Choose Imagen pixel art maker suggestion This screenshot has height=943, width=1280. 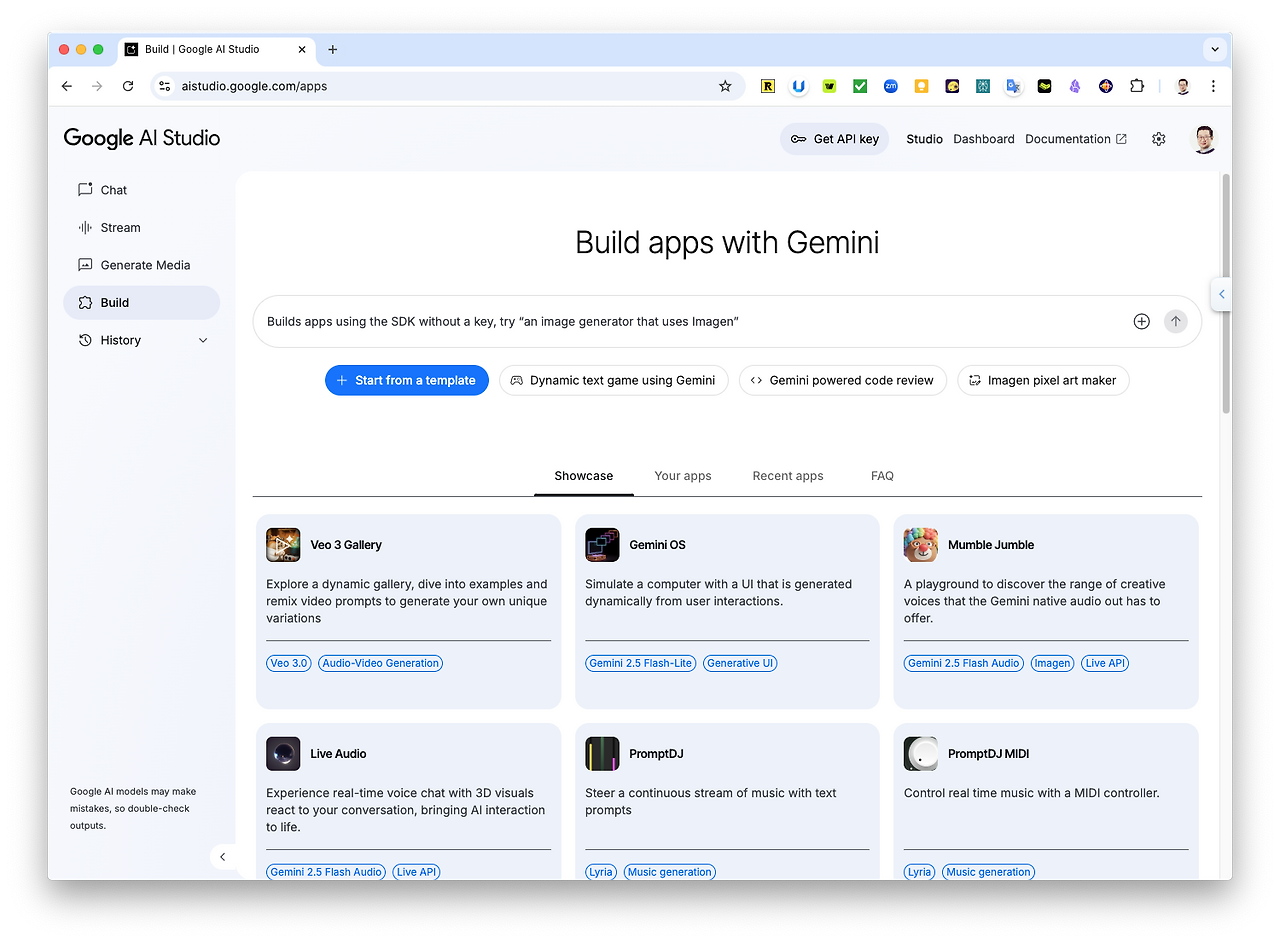tap(1043, 380)
